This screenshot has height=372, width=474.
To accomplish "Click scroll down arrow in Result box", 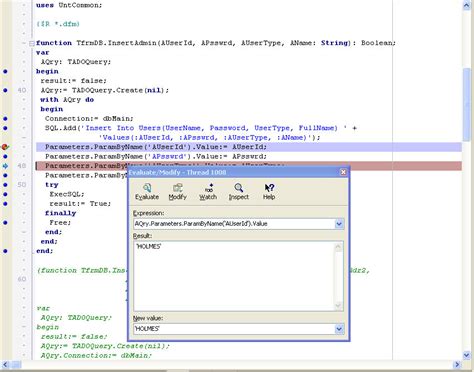I will point(338,306).
